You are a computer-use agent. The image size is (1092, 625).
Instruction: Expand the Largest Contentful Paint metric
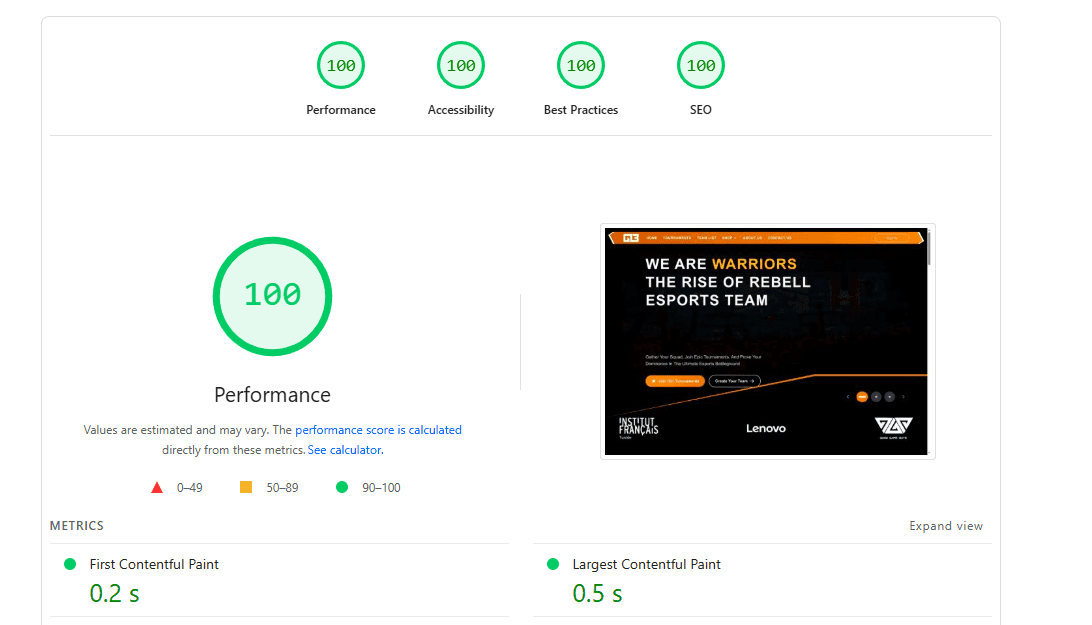pos(763,580)
